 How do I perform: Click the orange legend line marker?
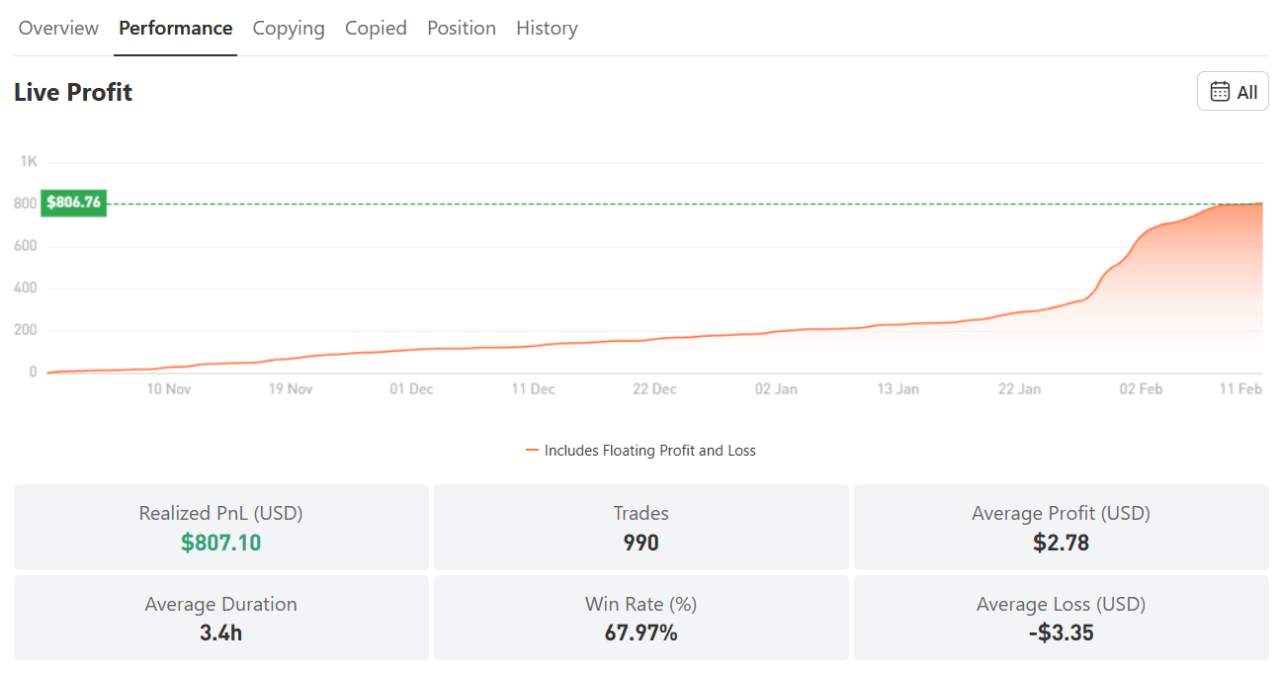click(532, 451)
